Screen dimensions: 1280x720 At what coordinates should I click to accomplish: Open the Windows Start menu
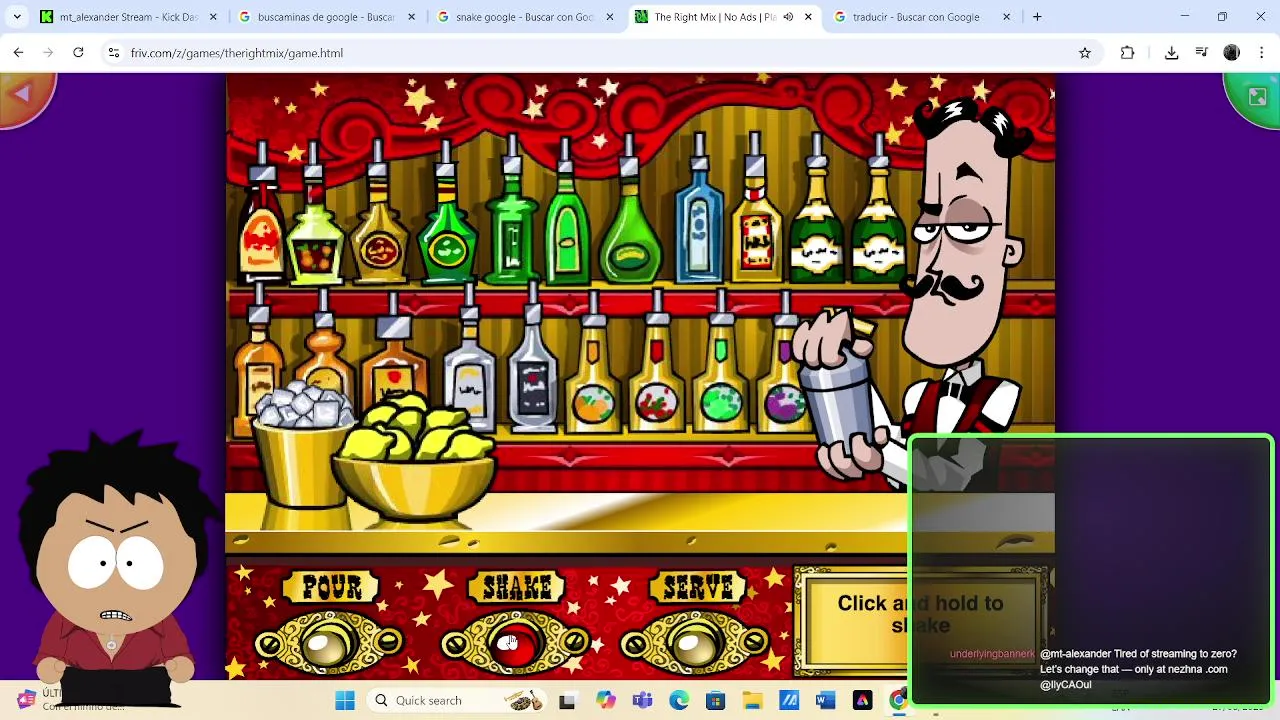pos(345,700)
